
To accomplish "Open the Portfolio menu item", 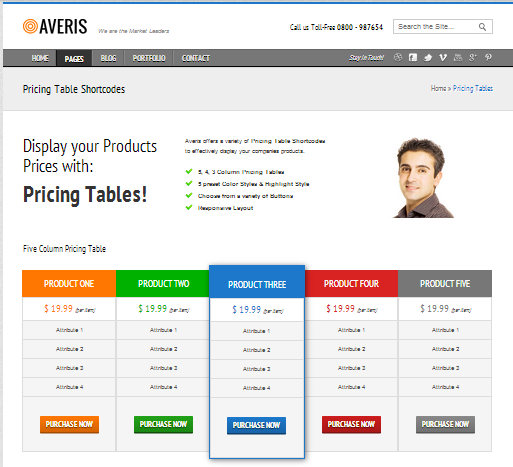I will coord(149,58).
